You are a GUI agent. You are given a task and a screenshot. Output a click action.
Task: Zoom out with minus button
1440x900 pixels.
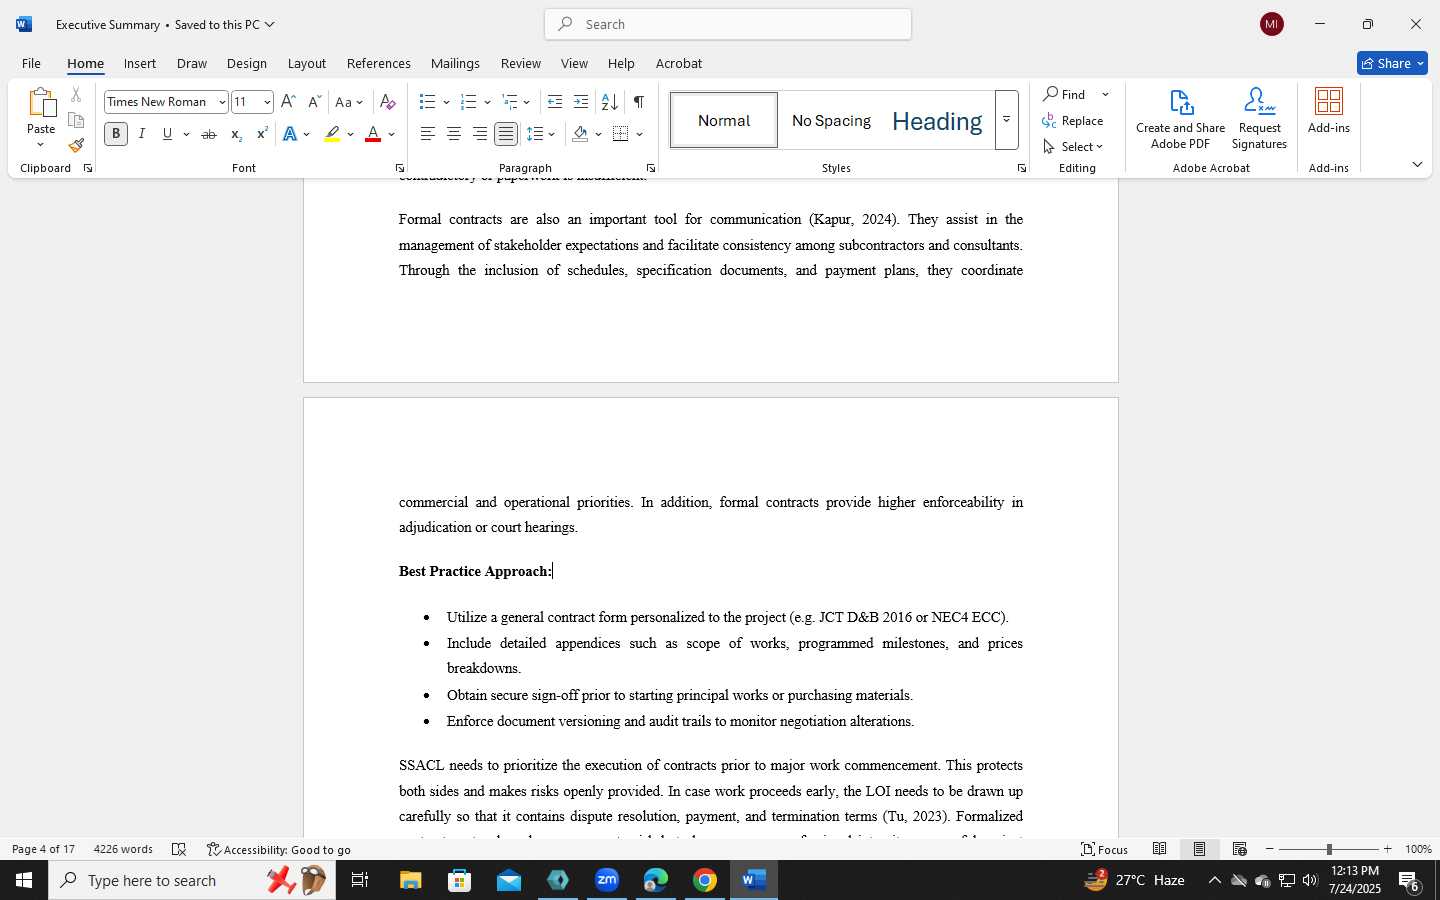[1270, 849]
